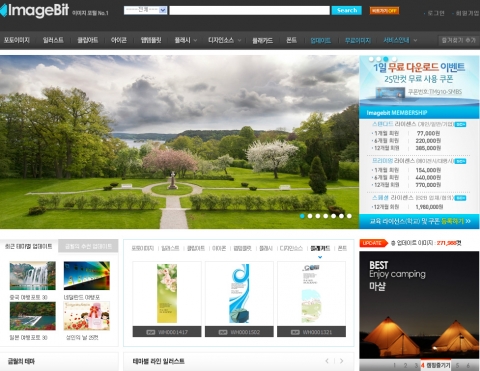Open the gift box cartoon thumbnail

87,316
